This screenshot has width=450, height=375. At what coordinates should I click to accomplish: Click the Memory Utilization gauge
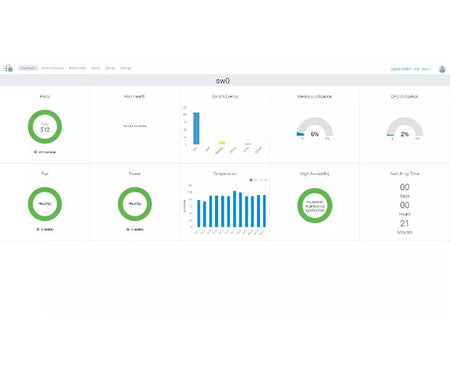coord(315,127)
